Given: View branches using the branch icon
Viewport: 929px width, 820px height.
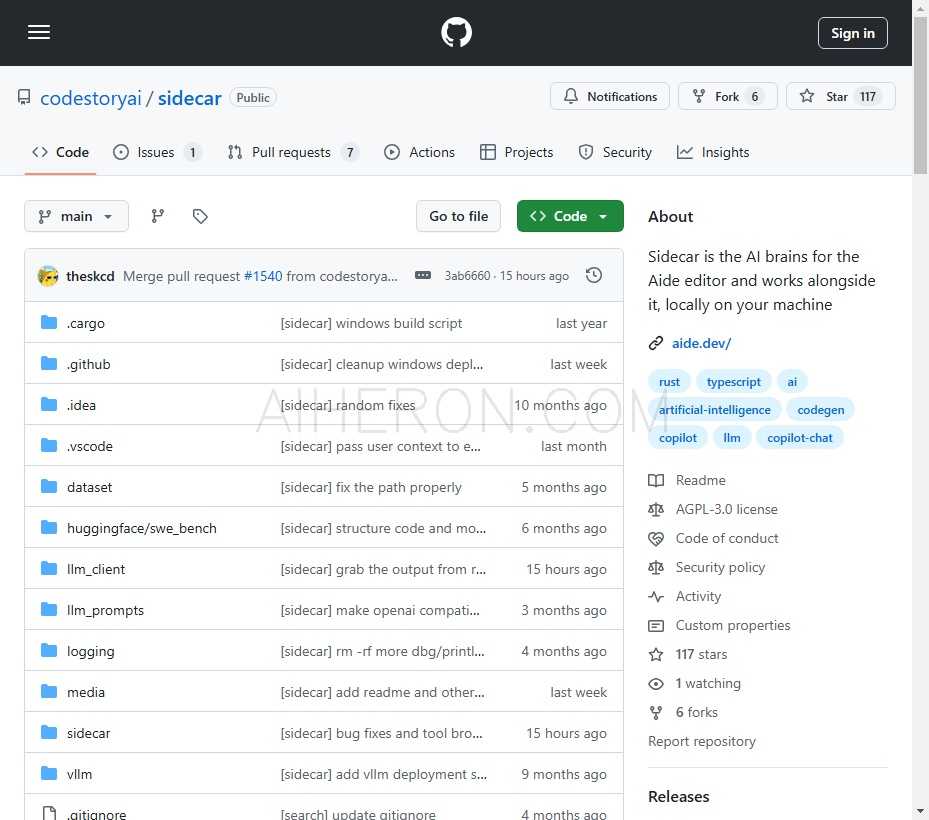Looking at the screenshot, I should click(x=158, y=216).
